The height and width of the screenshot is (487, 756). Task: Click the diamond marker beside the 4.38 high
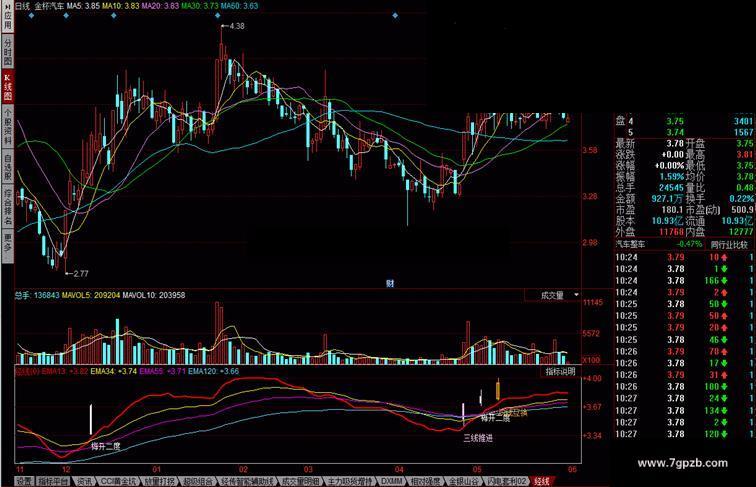[x=217, y=15]
